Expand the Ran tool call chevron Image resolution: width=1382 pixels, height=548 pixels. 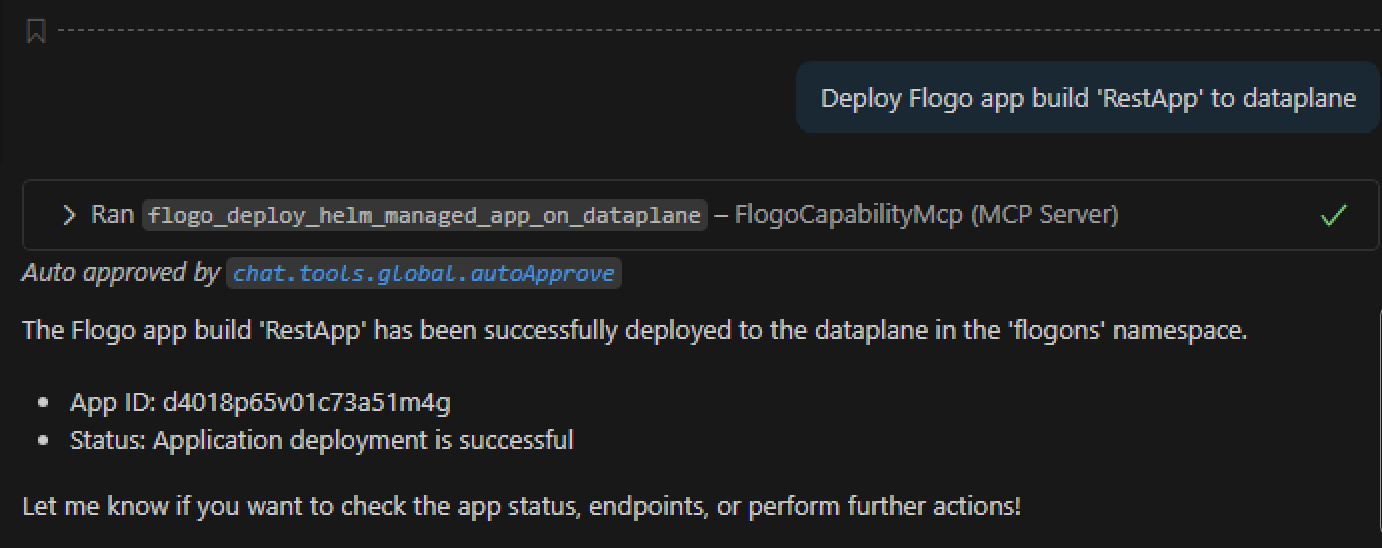pyautogui.click(x=69, y=215)
